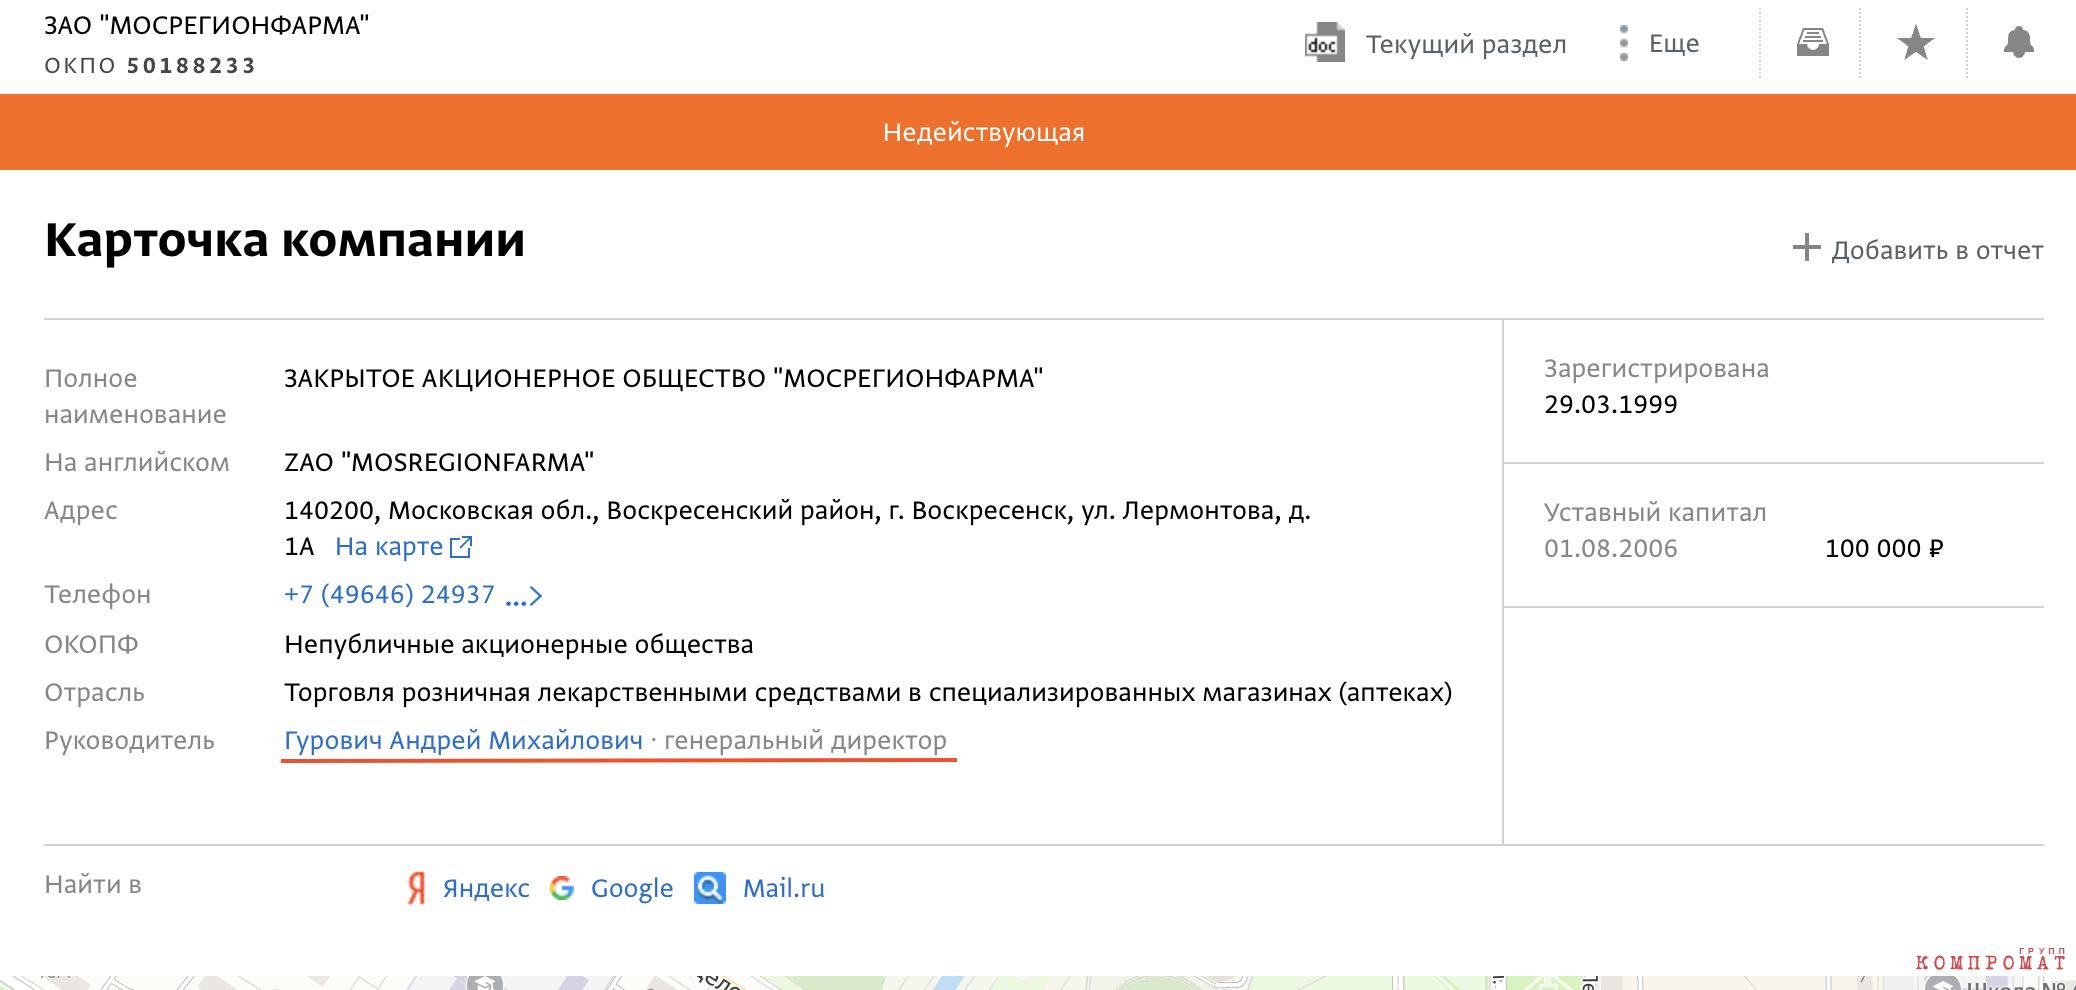Click the Google logo icon

pos(562,887)
